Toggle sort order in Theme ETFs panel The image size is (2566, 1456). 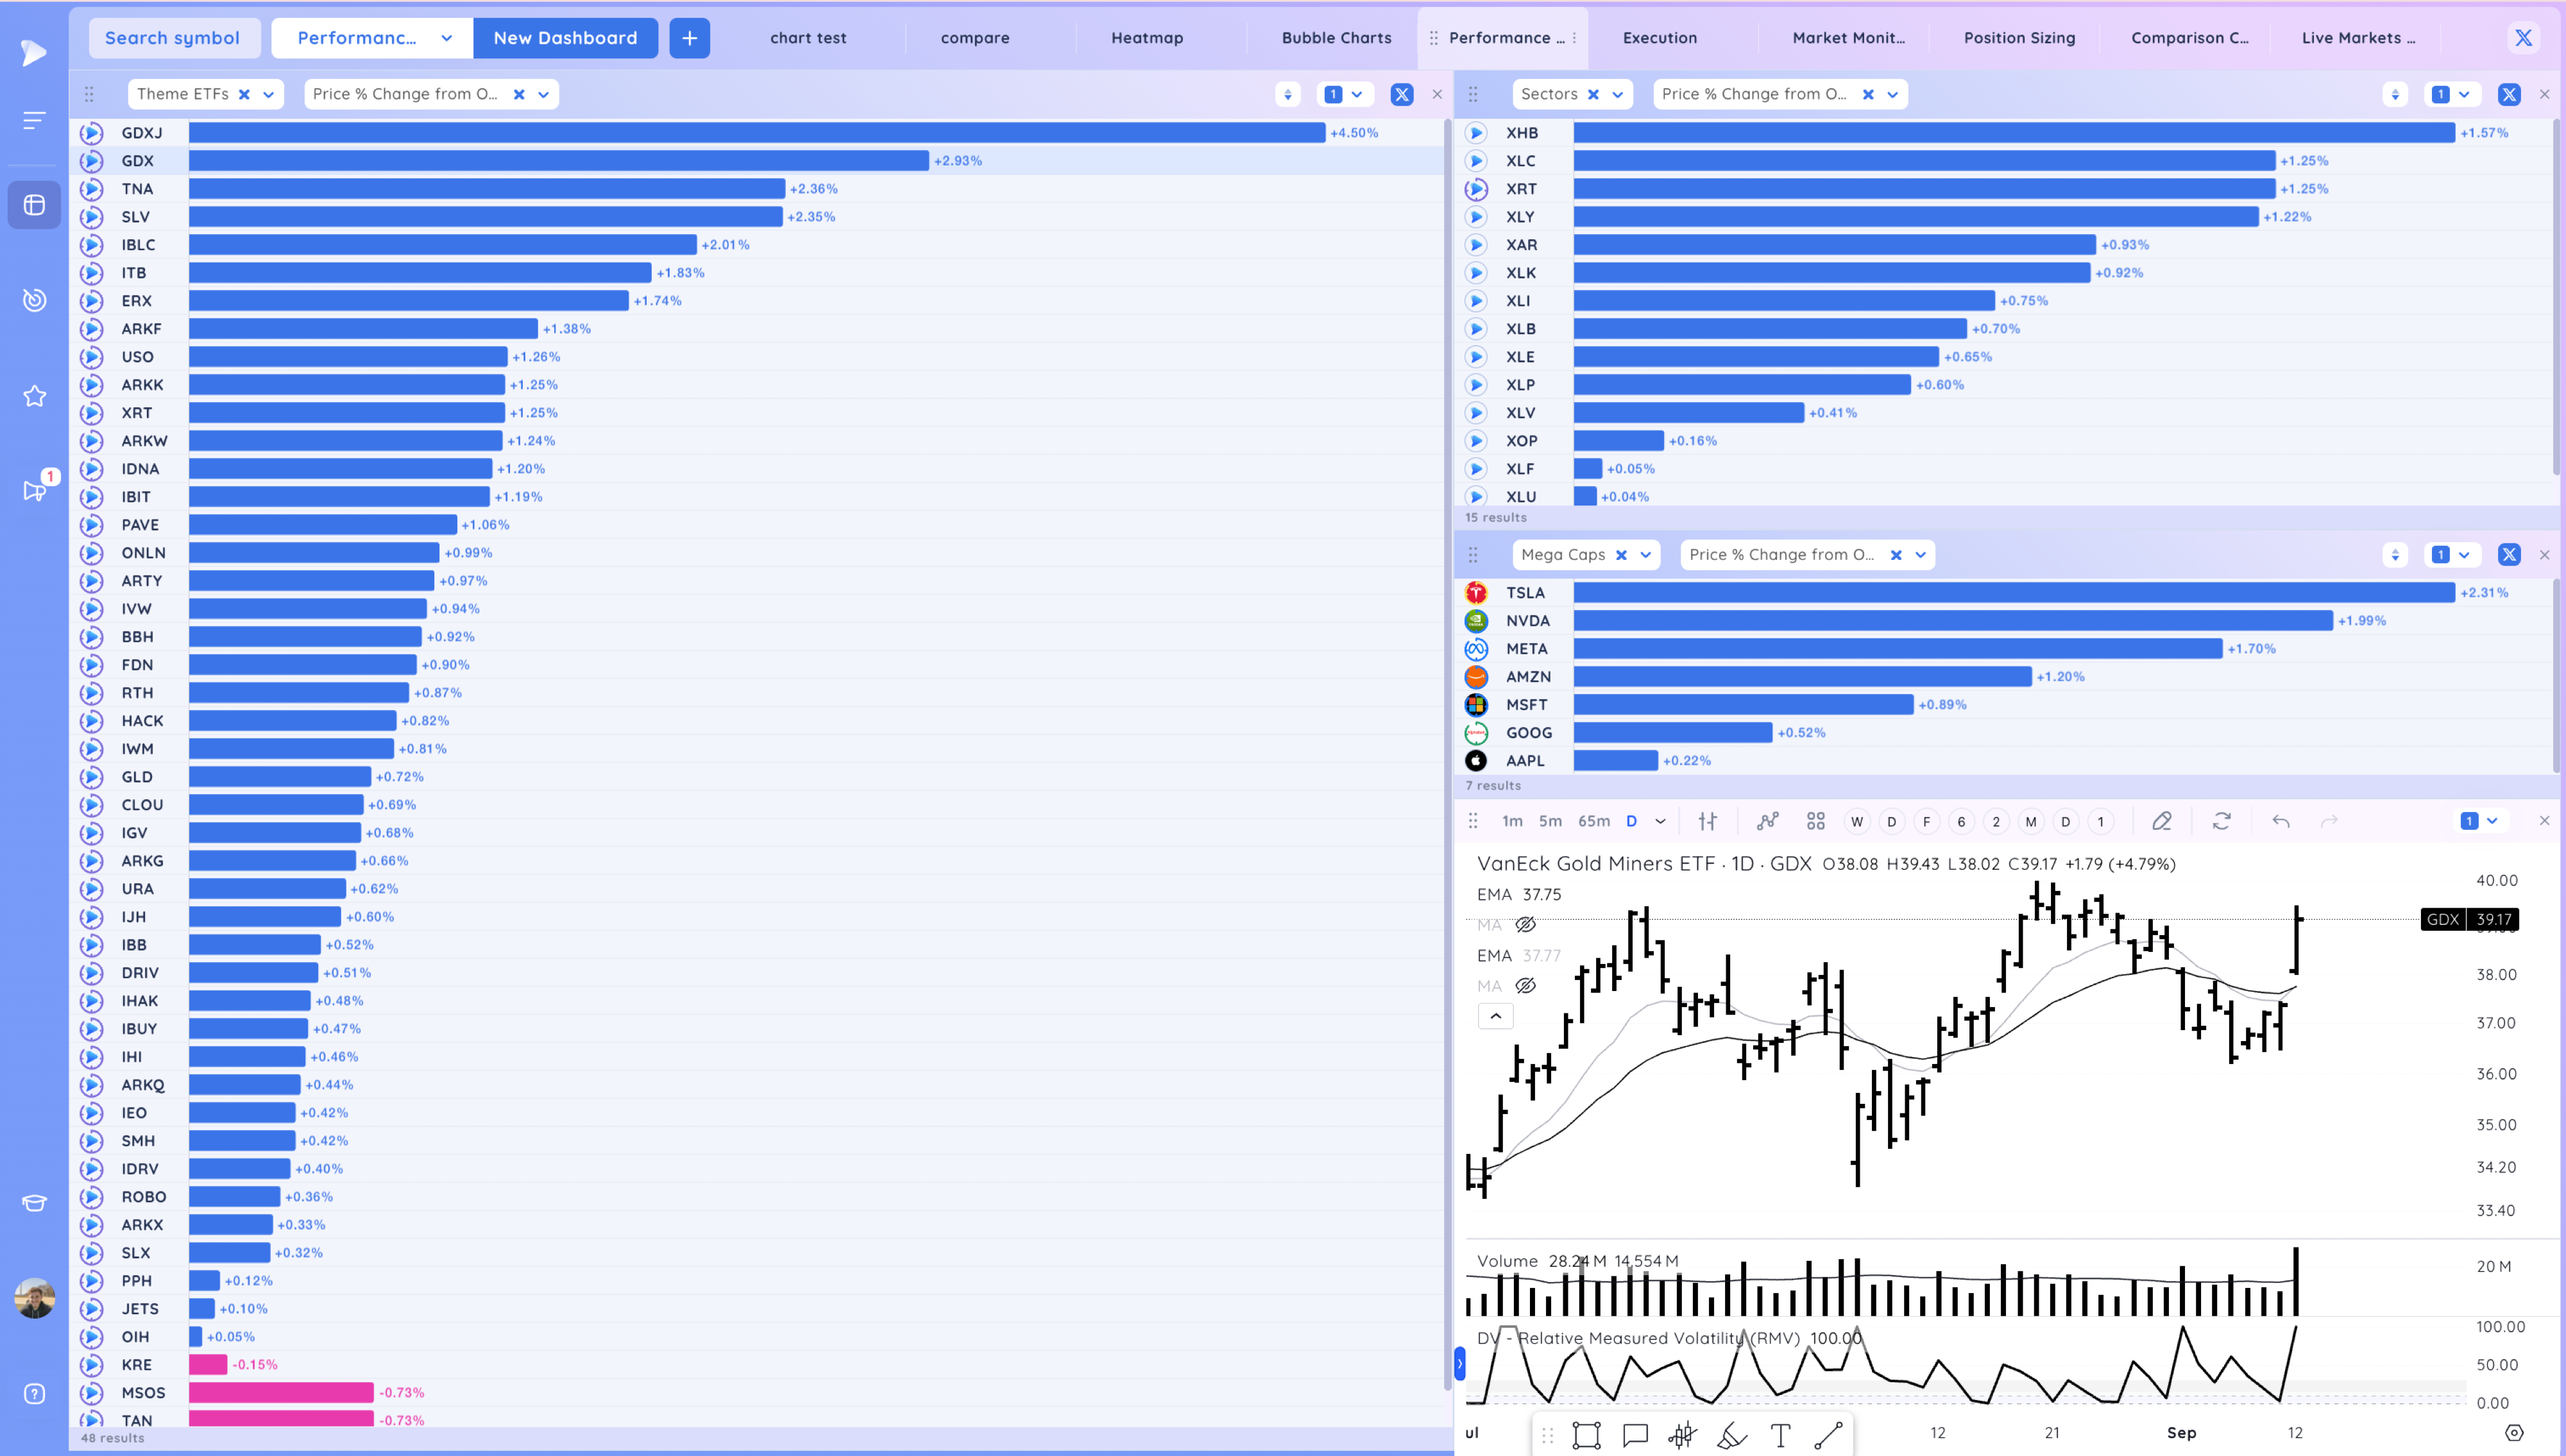click(1287, 94)
